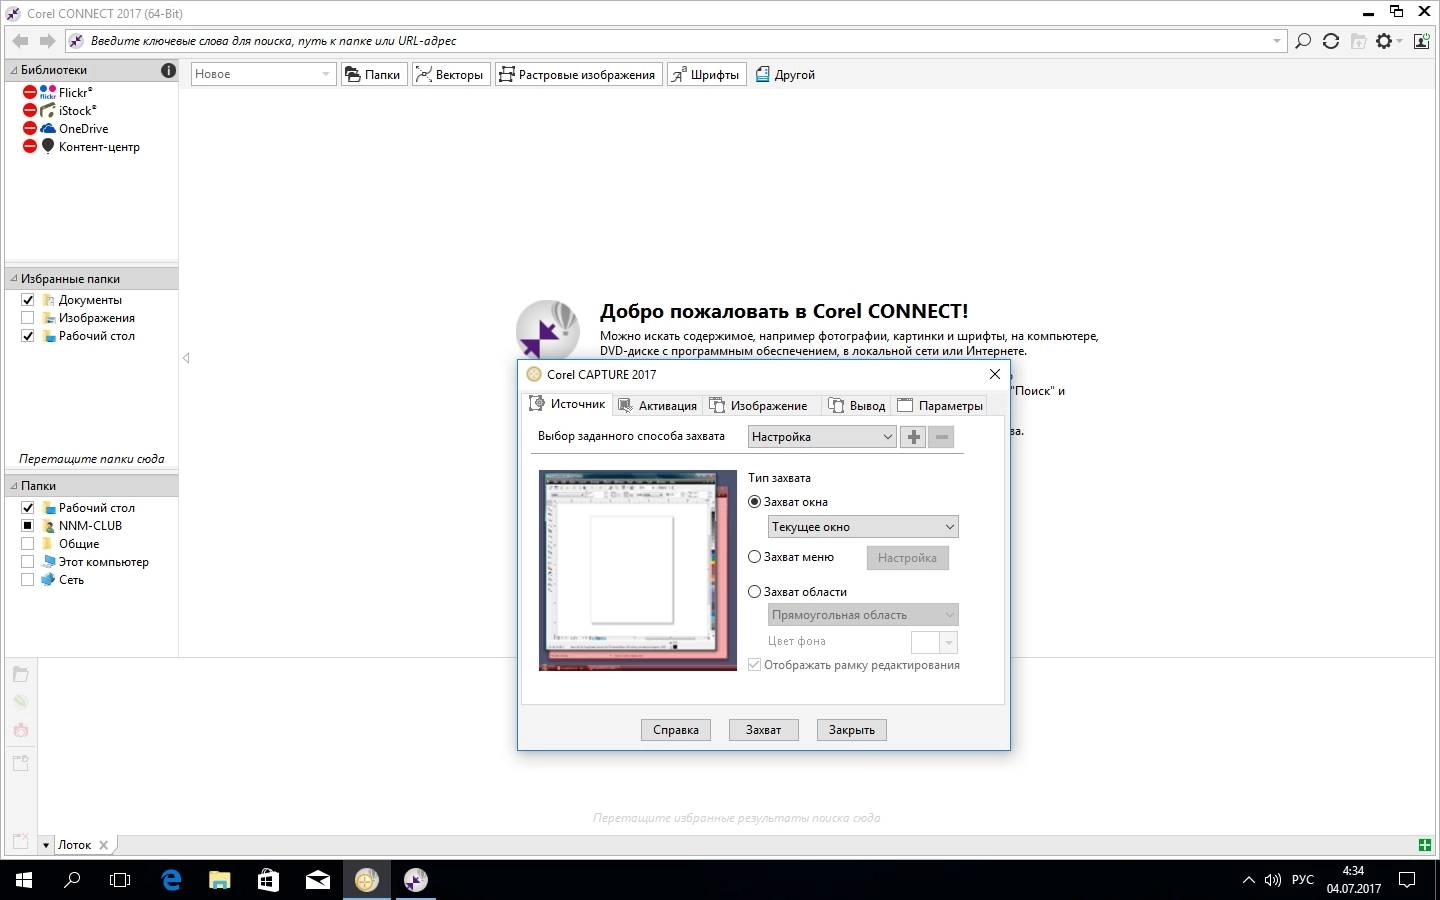Open Windows Start menu

24,880
